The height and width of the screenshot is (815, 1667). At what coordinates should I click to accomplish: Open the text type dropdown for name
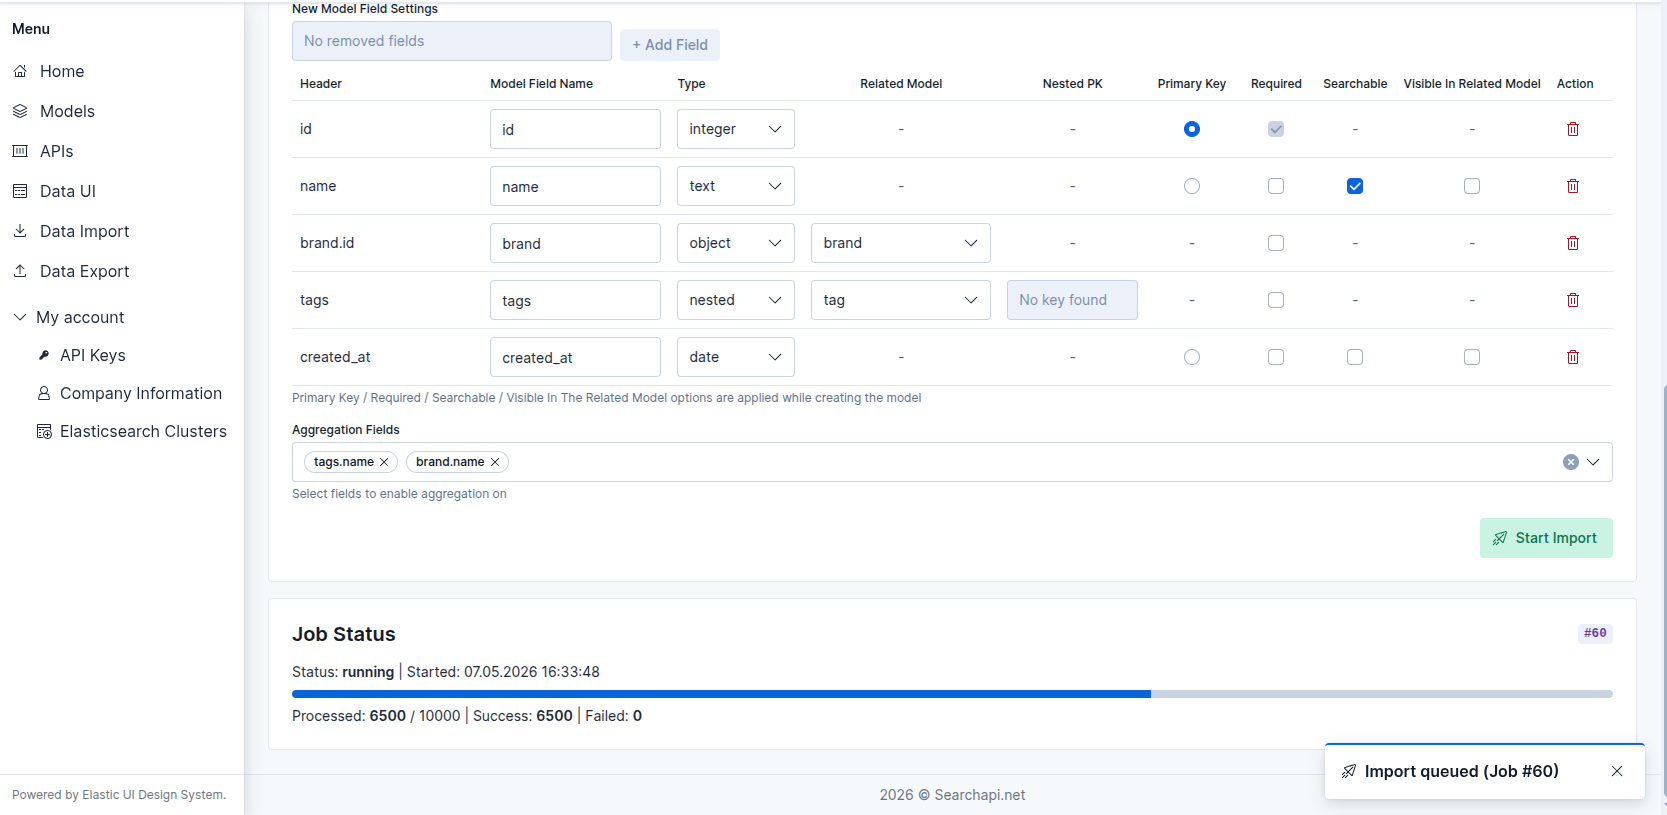pyautogui.click(x=736, y=186)
